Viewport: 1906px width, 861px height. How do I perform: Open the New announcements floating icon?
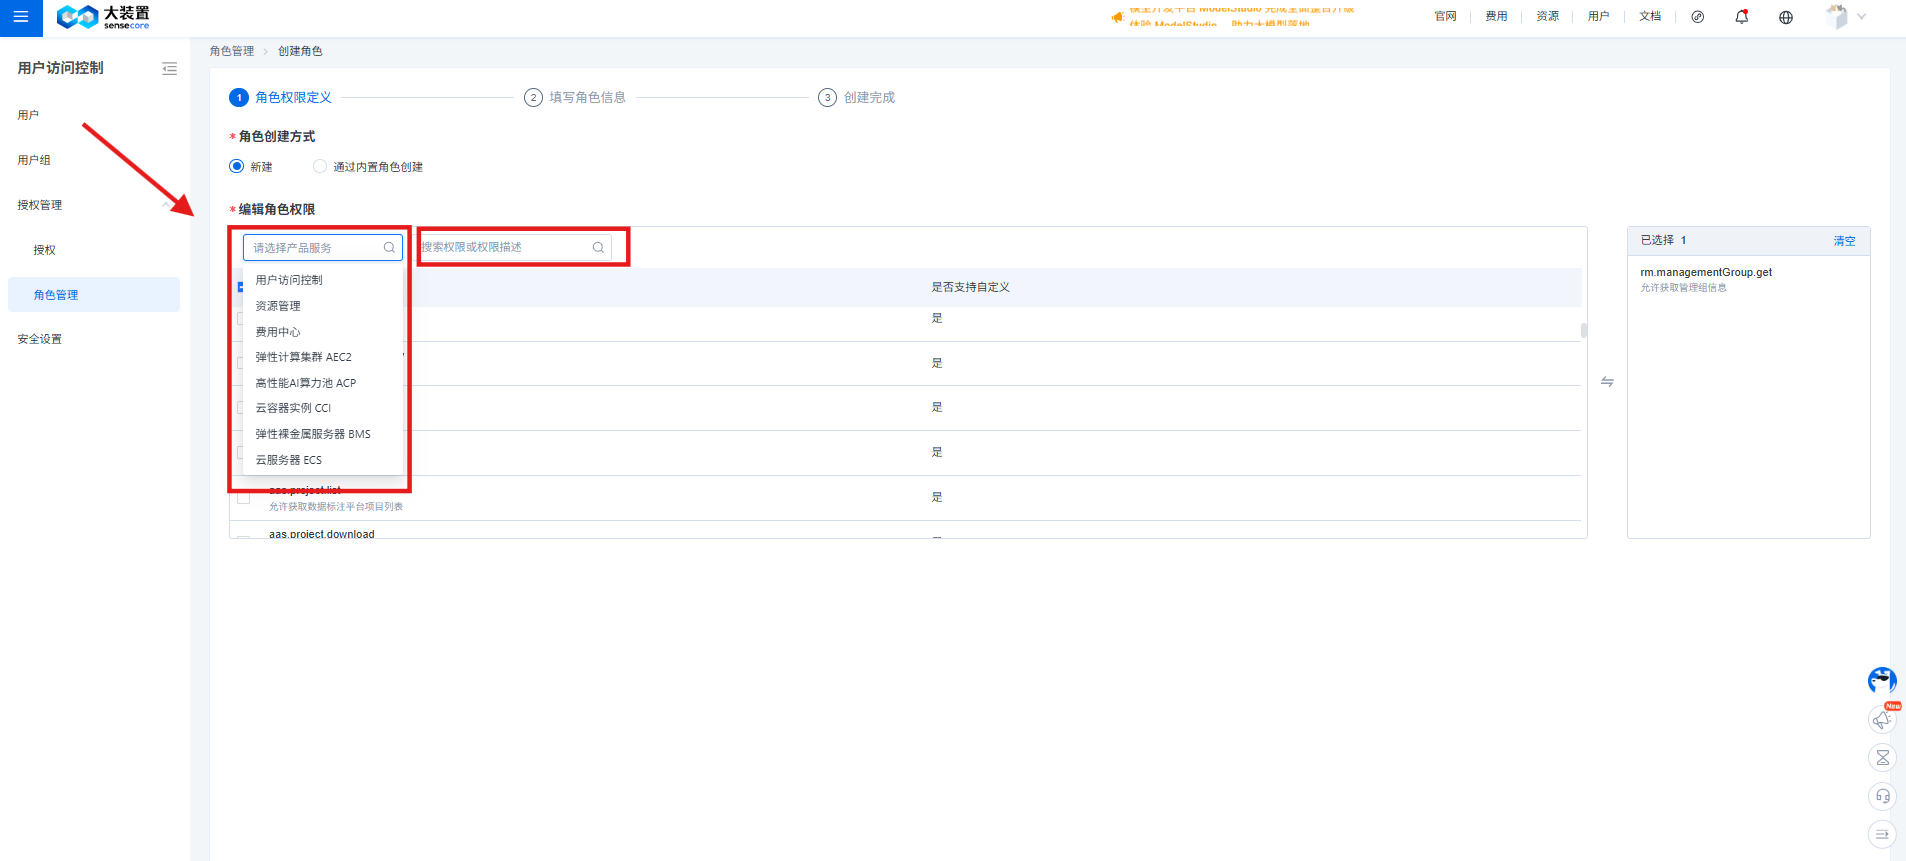click(x=1882, y=718)
